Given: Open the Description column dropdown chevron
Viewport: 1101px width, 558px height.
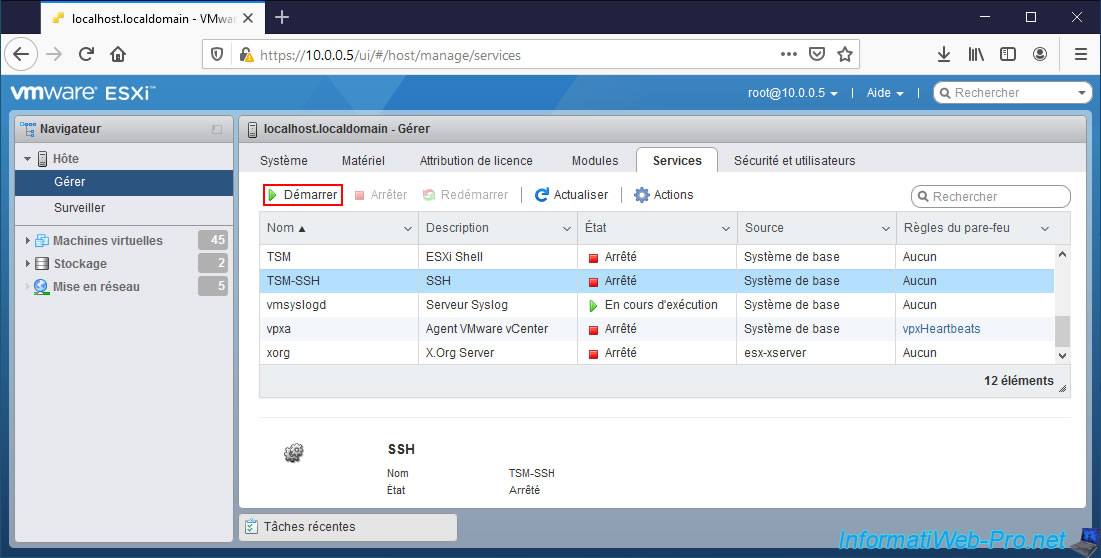Looking at the screenshot, I should tap(567, 229).
